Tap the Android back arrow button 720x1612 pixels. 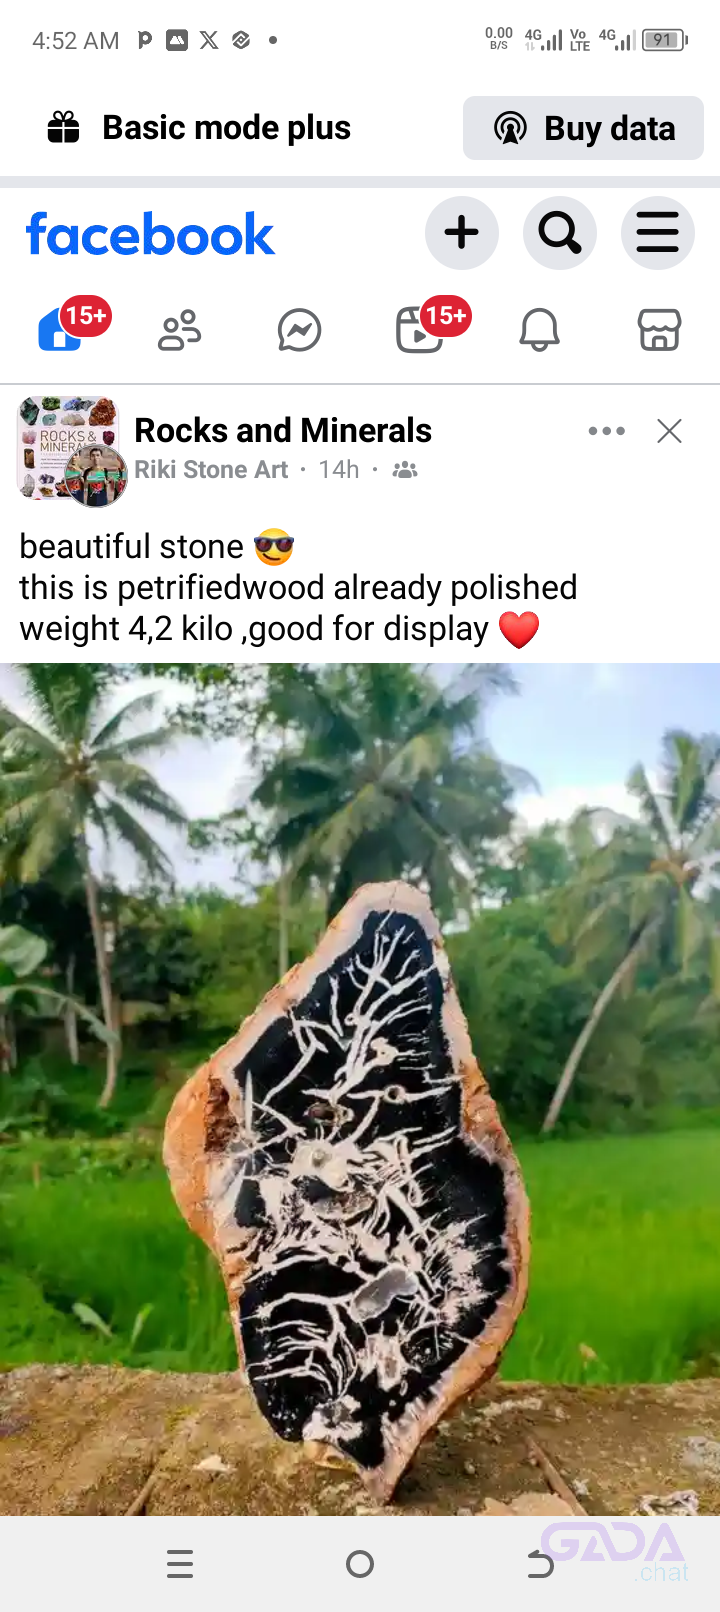[540, 1564]
